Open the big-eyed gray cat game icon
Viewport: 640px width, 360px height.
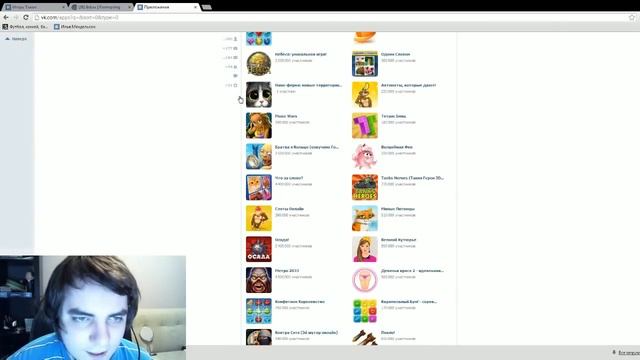(x=259, y=95)
